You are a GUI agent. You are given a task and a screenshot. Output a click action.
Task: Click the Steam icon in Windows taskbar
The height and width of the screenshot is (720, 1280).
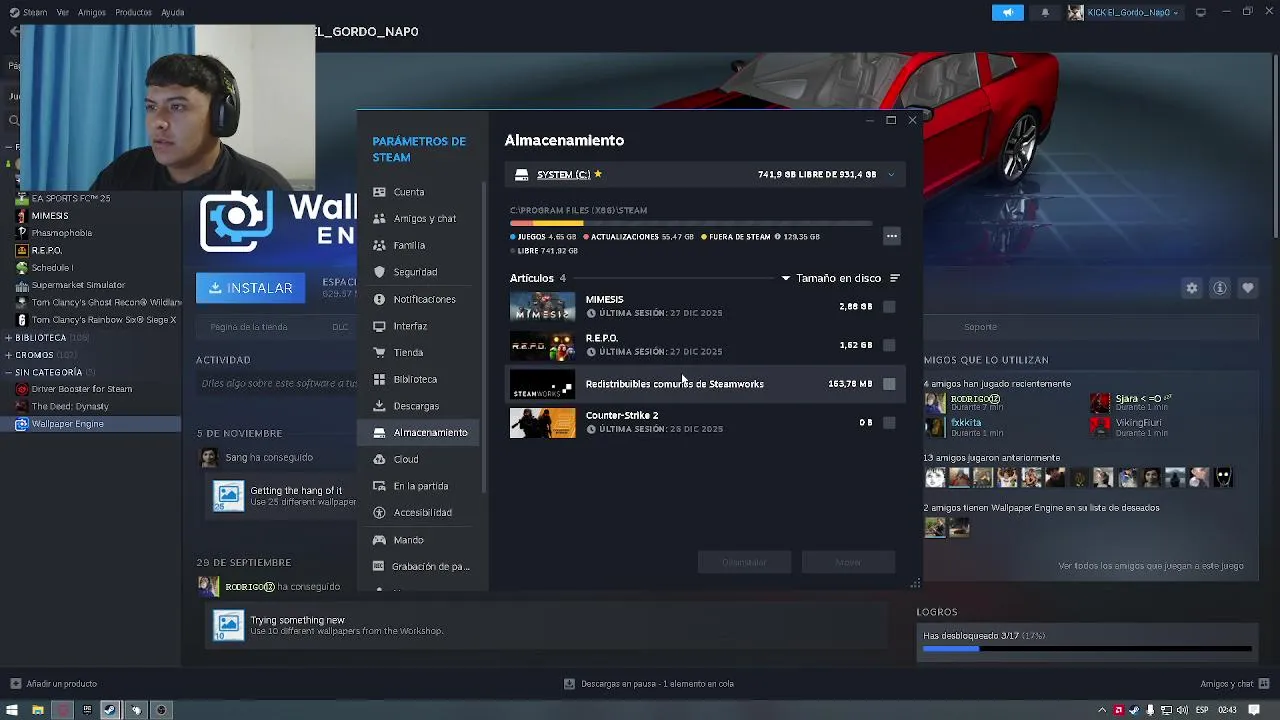[x=110, y=710]
